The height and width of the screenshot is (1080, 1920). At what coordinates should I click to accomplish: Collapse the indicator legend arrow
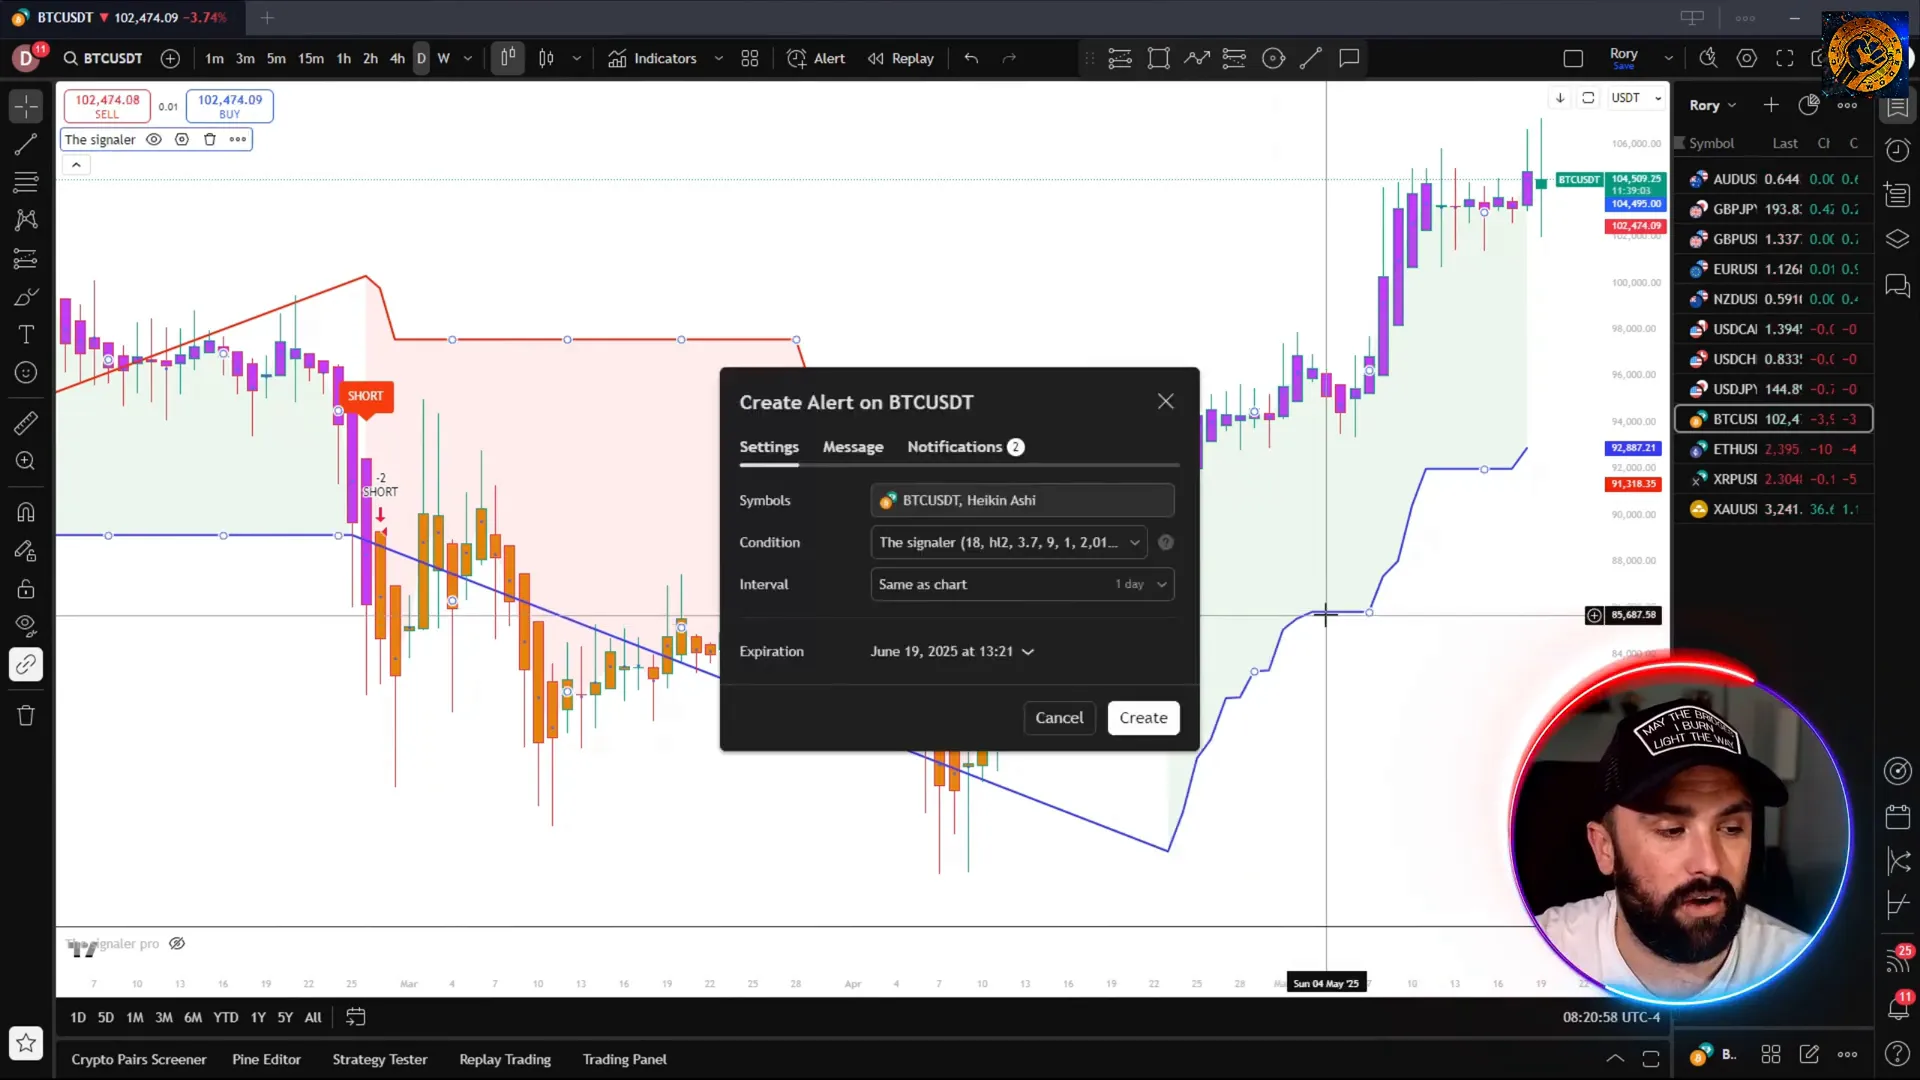pos(76,165)
